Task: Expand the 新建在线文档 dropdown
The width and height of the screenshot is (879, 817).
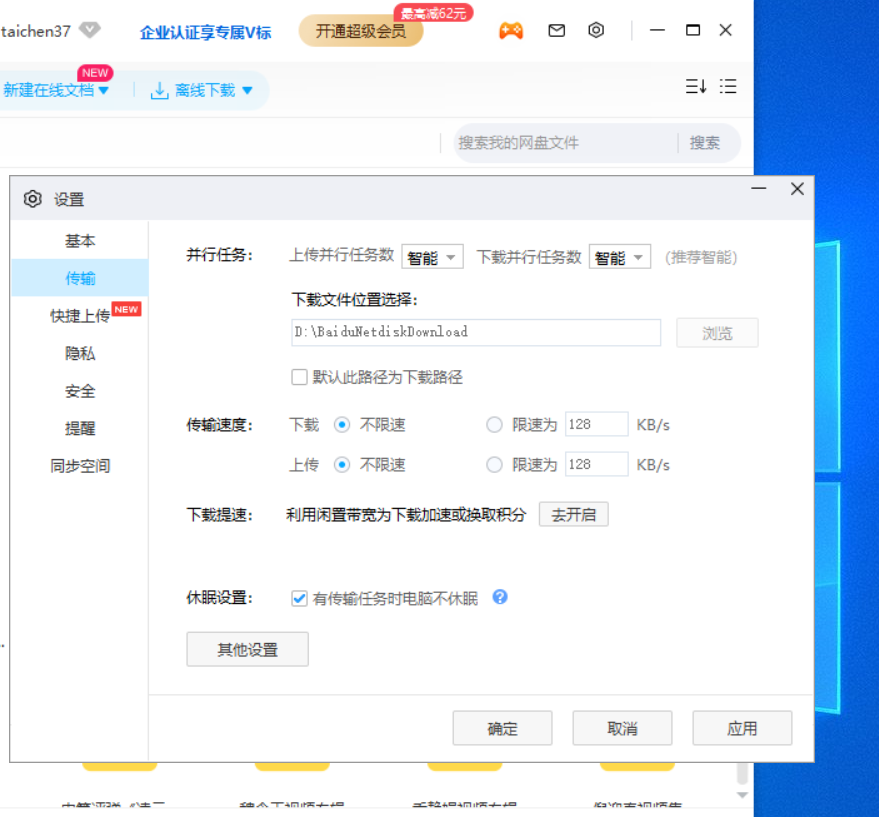Action: [103, 91]
